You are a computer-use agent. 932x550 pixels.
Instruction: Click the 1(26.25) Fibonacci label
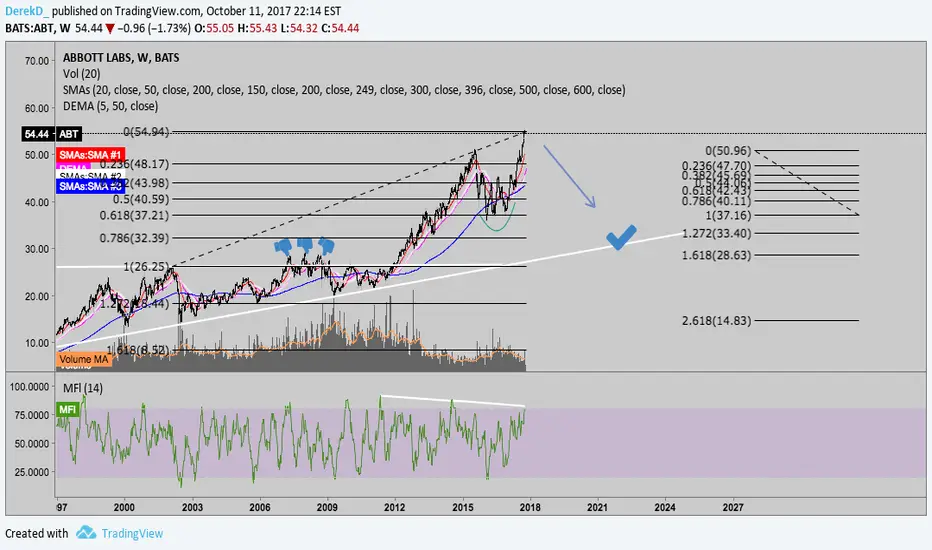pos(146,266)
